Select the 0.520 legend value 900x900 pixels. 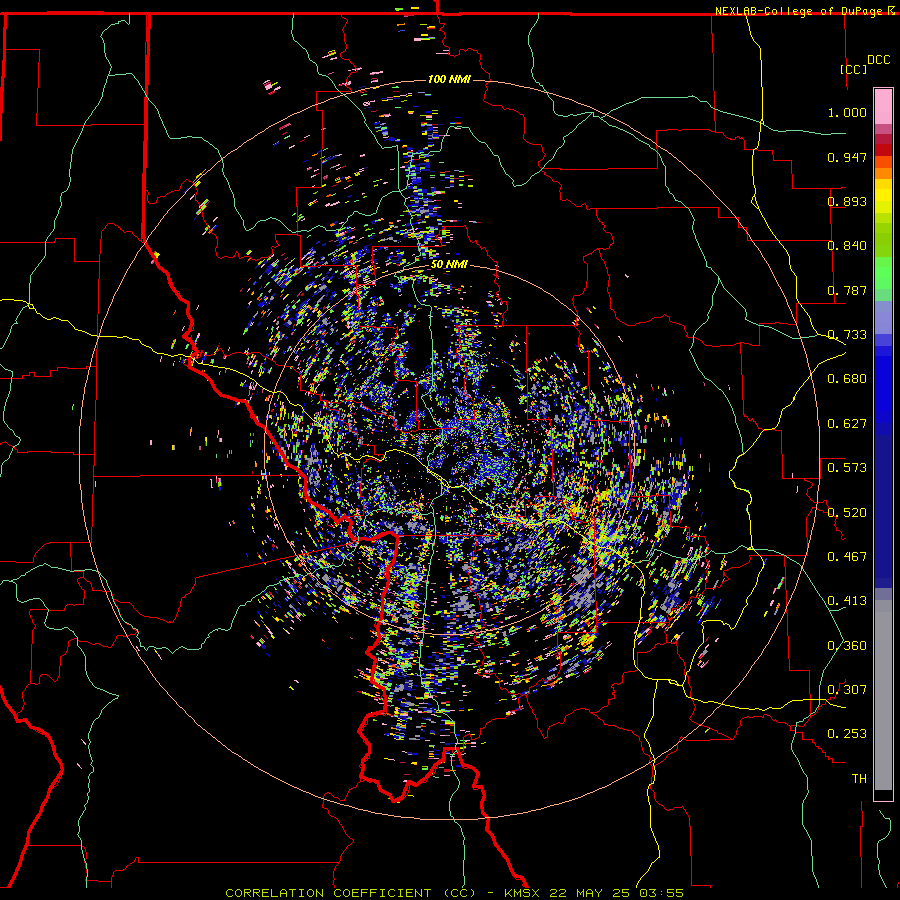[x=847, y=513]
